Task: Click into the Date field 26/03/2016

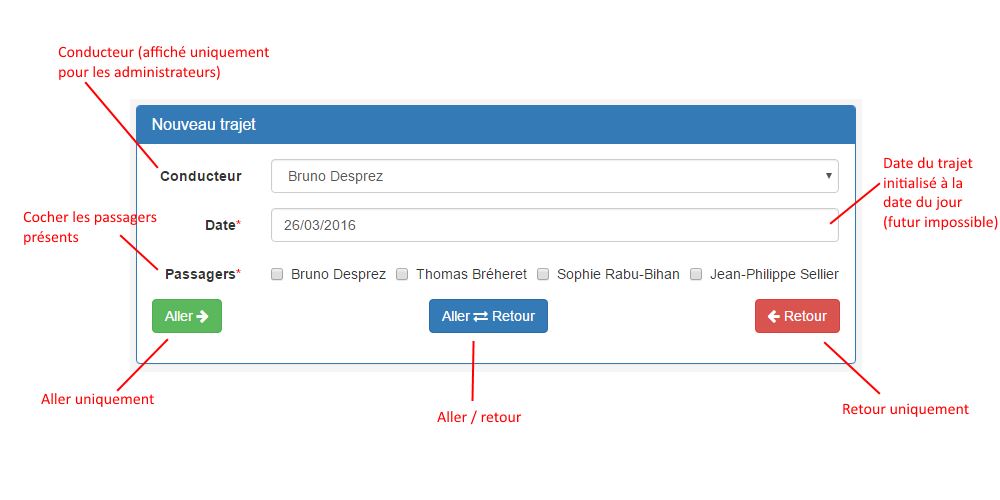Action: pos(550,225)
